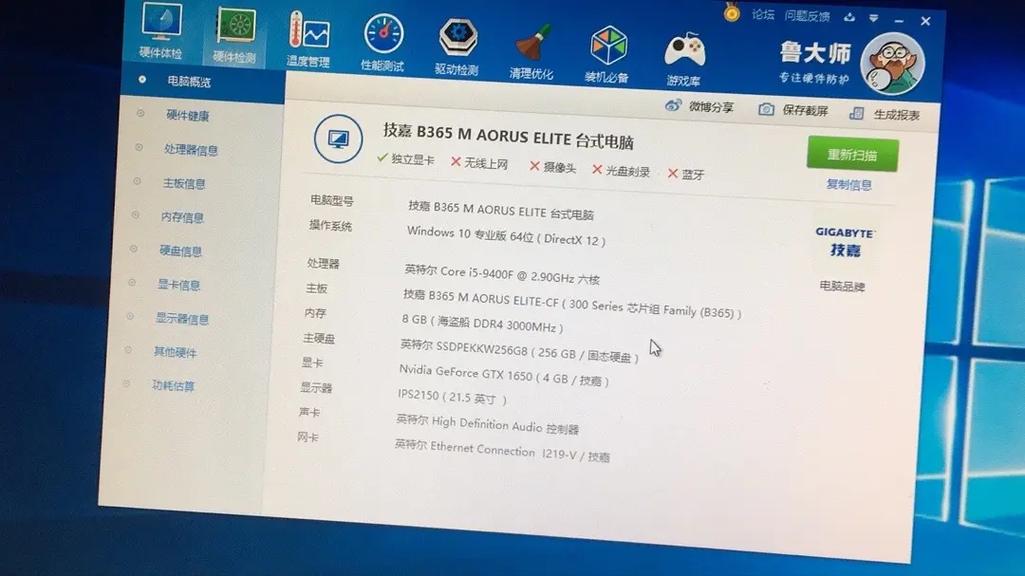
Task: Click the 独立显卡 check status
Action: [x=405, y=159]
